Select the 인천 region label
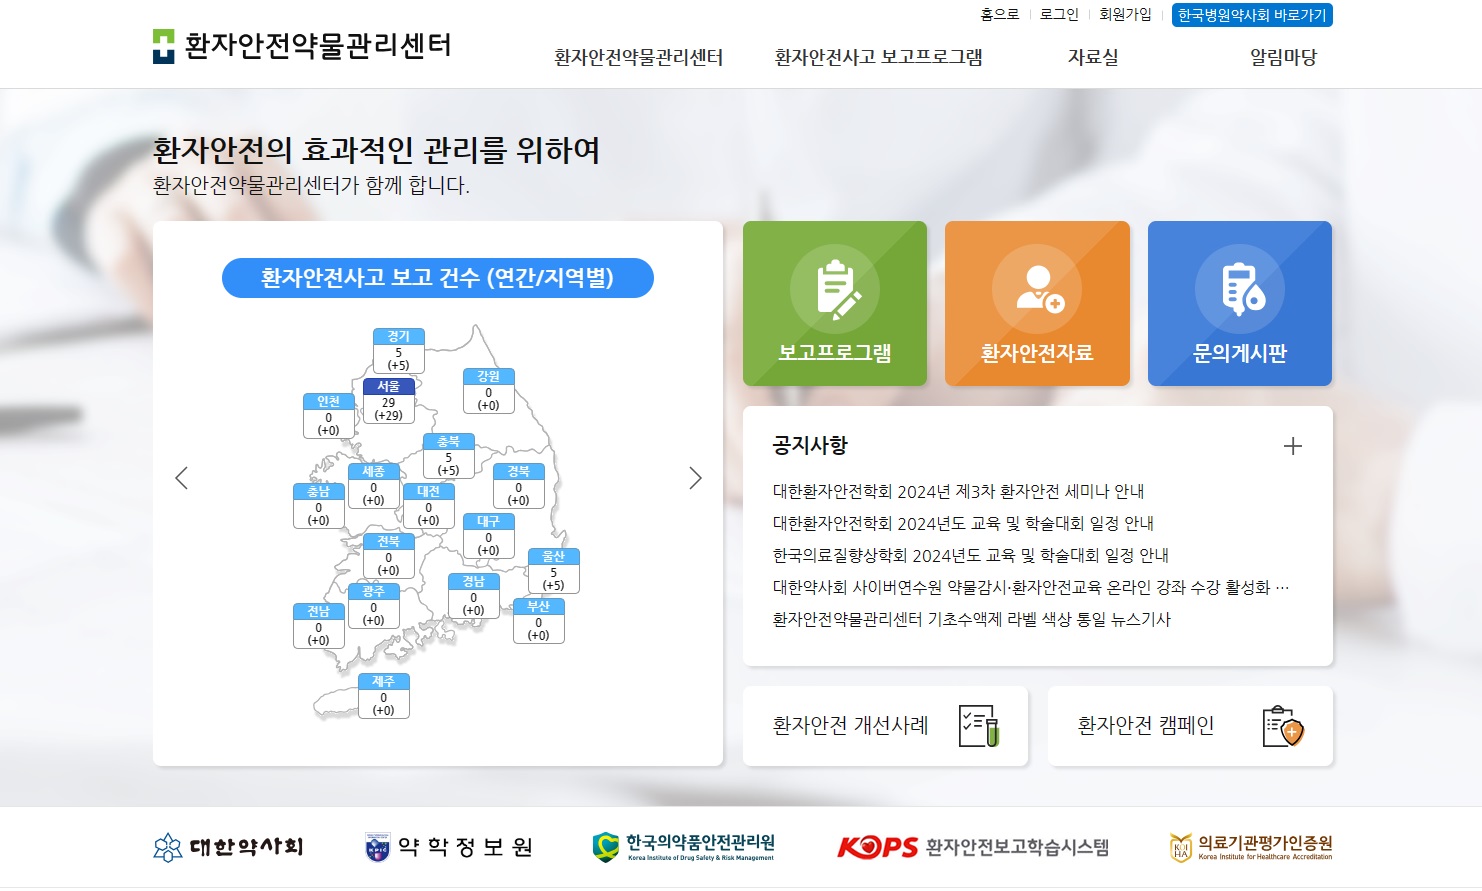The width and height of the screenshot is (1482, 891). (329, 416)
